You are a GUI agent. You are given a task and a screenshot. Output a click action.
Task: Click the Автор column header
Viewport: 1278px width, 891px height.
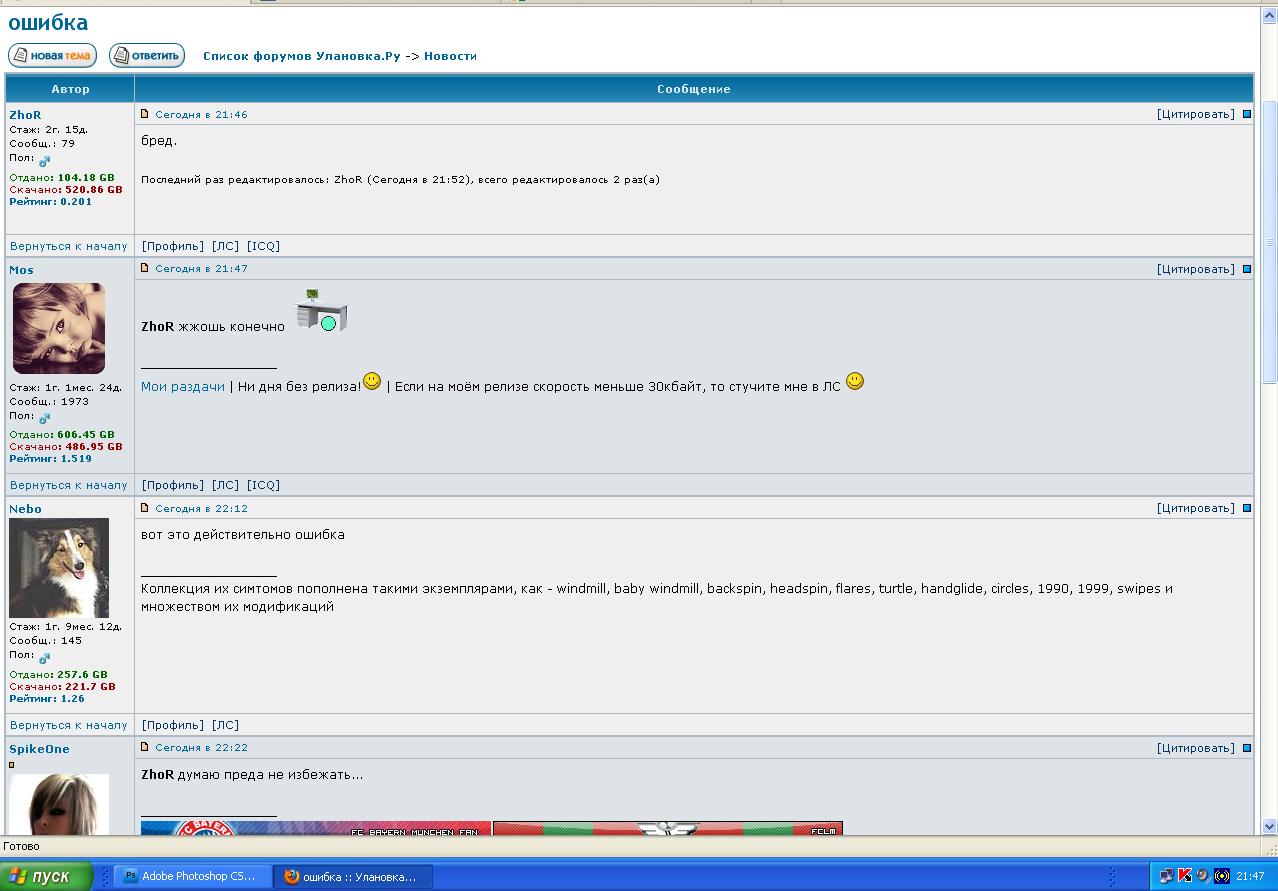70,89
